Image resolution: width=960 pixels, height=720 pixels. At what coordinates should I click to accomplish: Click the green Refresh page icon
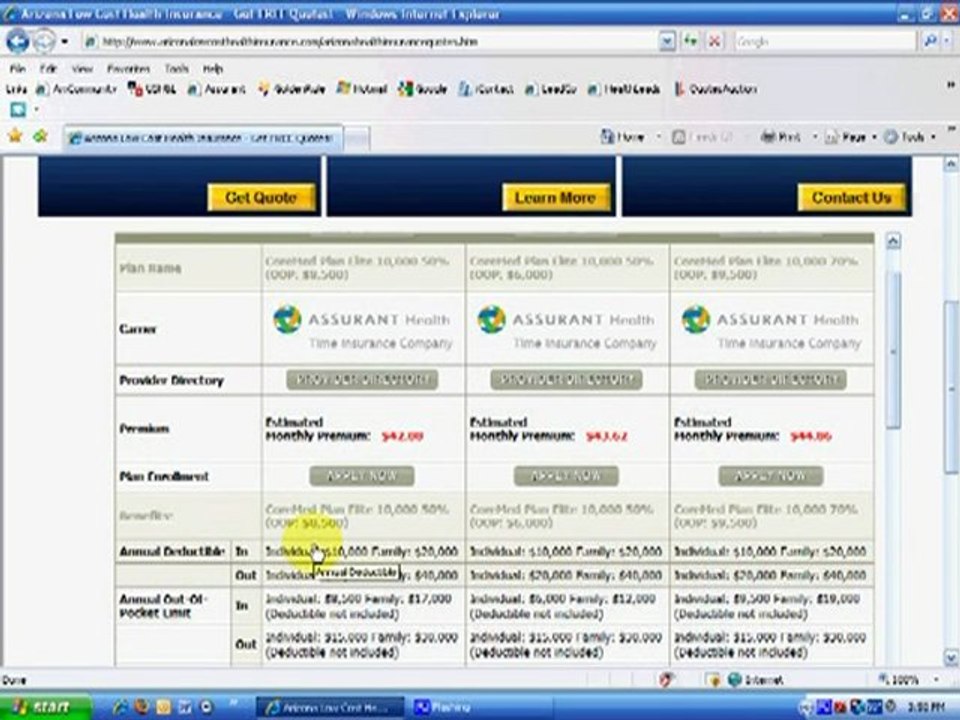coord(691,42)
